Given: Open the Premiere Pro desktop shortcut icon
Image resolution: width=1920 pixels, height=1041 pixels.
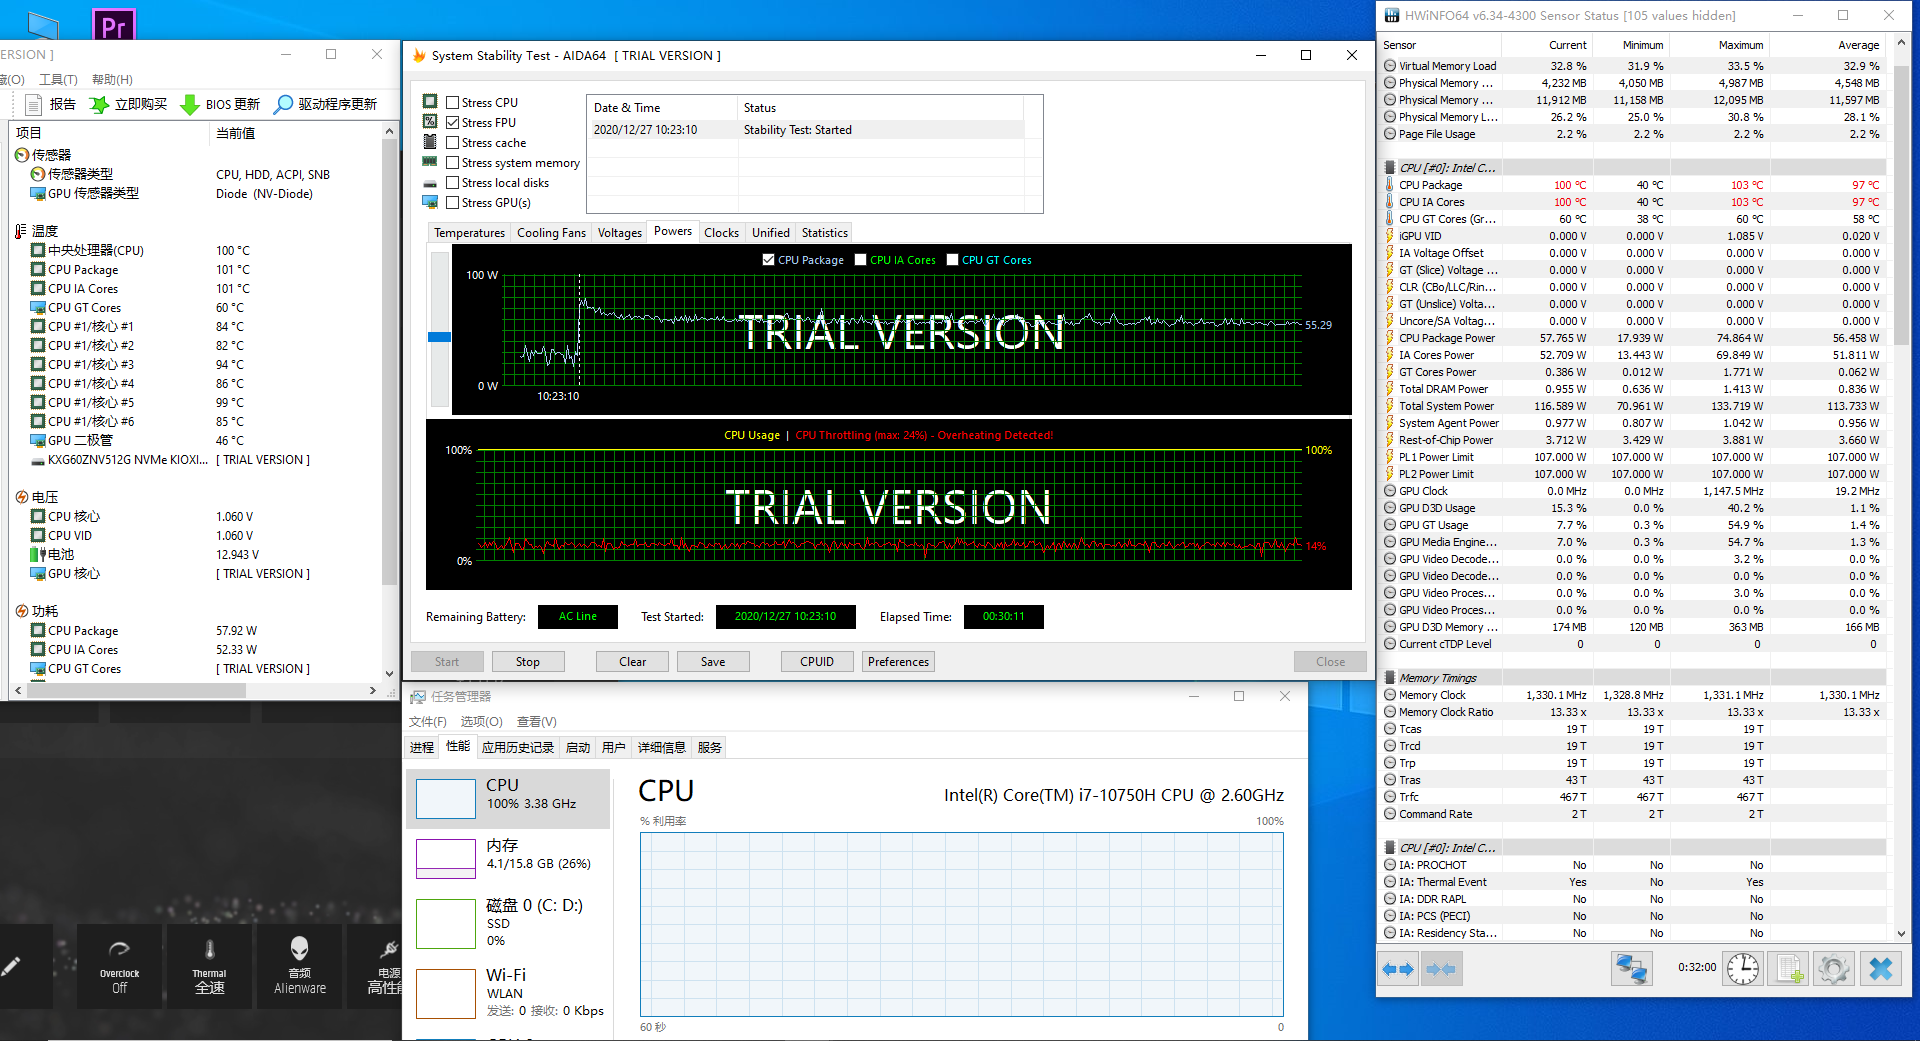Looking at the screenshot, I should pyautogui.click(x=113, y=25).
